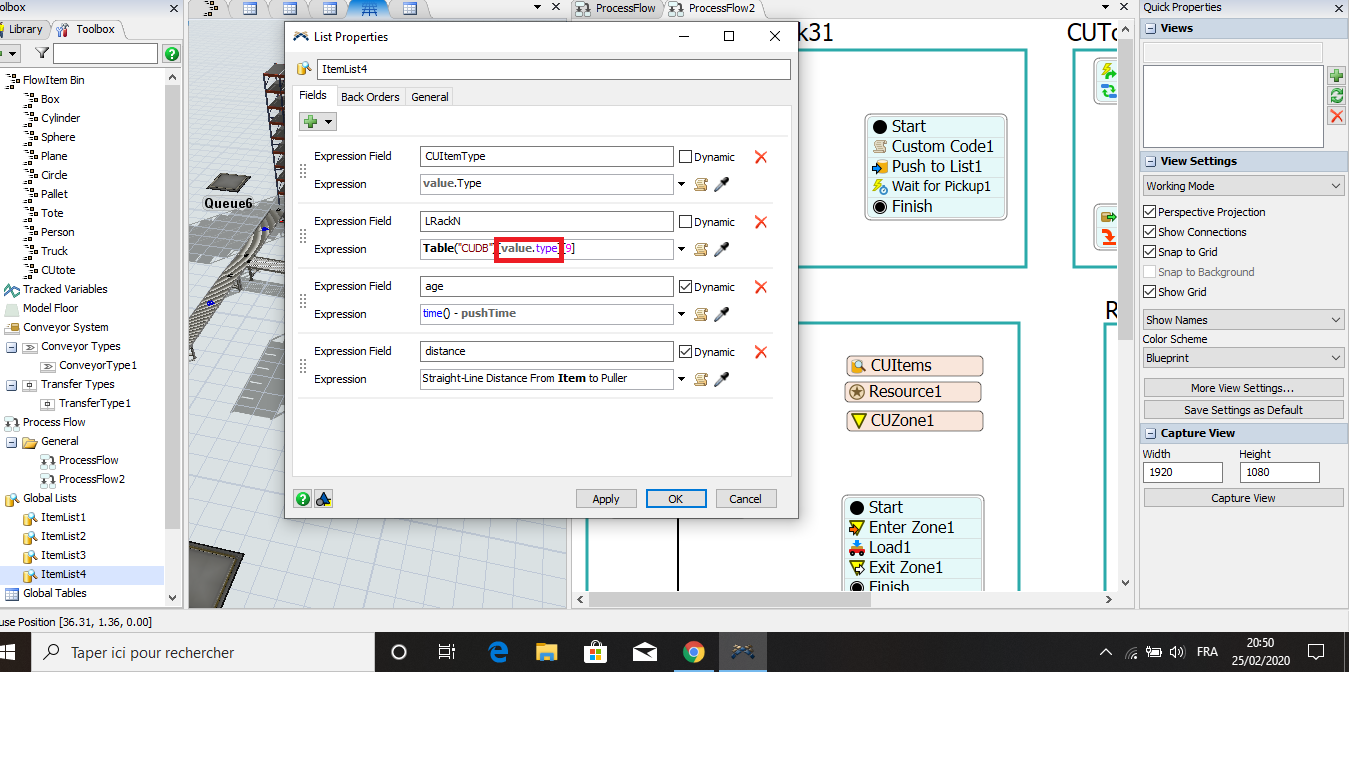Click sampler eyedropper for CUItemType expression
Image resolution: width=1366 pixels, height=768 pixels.
point(721,184)
